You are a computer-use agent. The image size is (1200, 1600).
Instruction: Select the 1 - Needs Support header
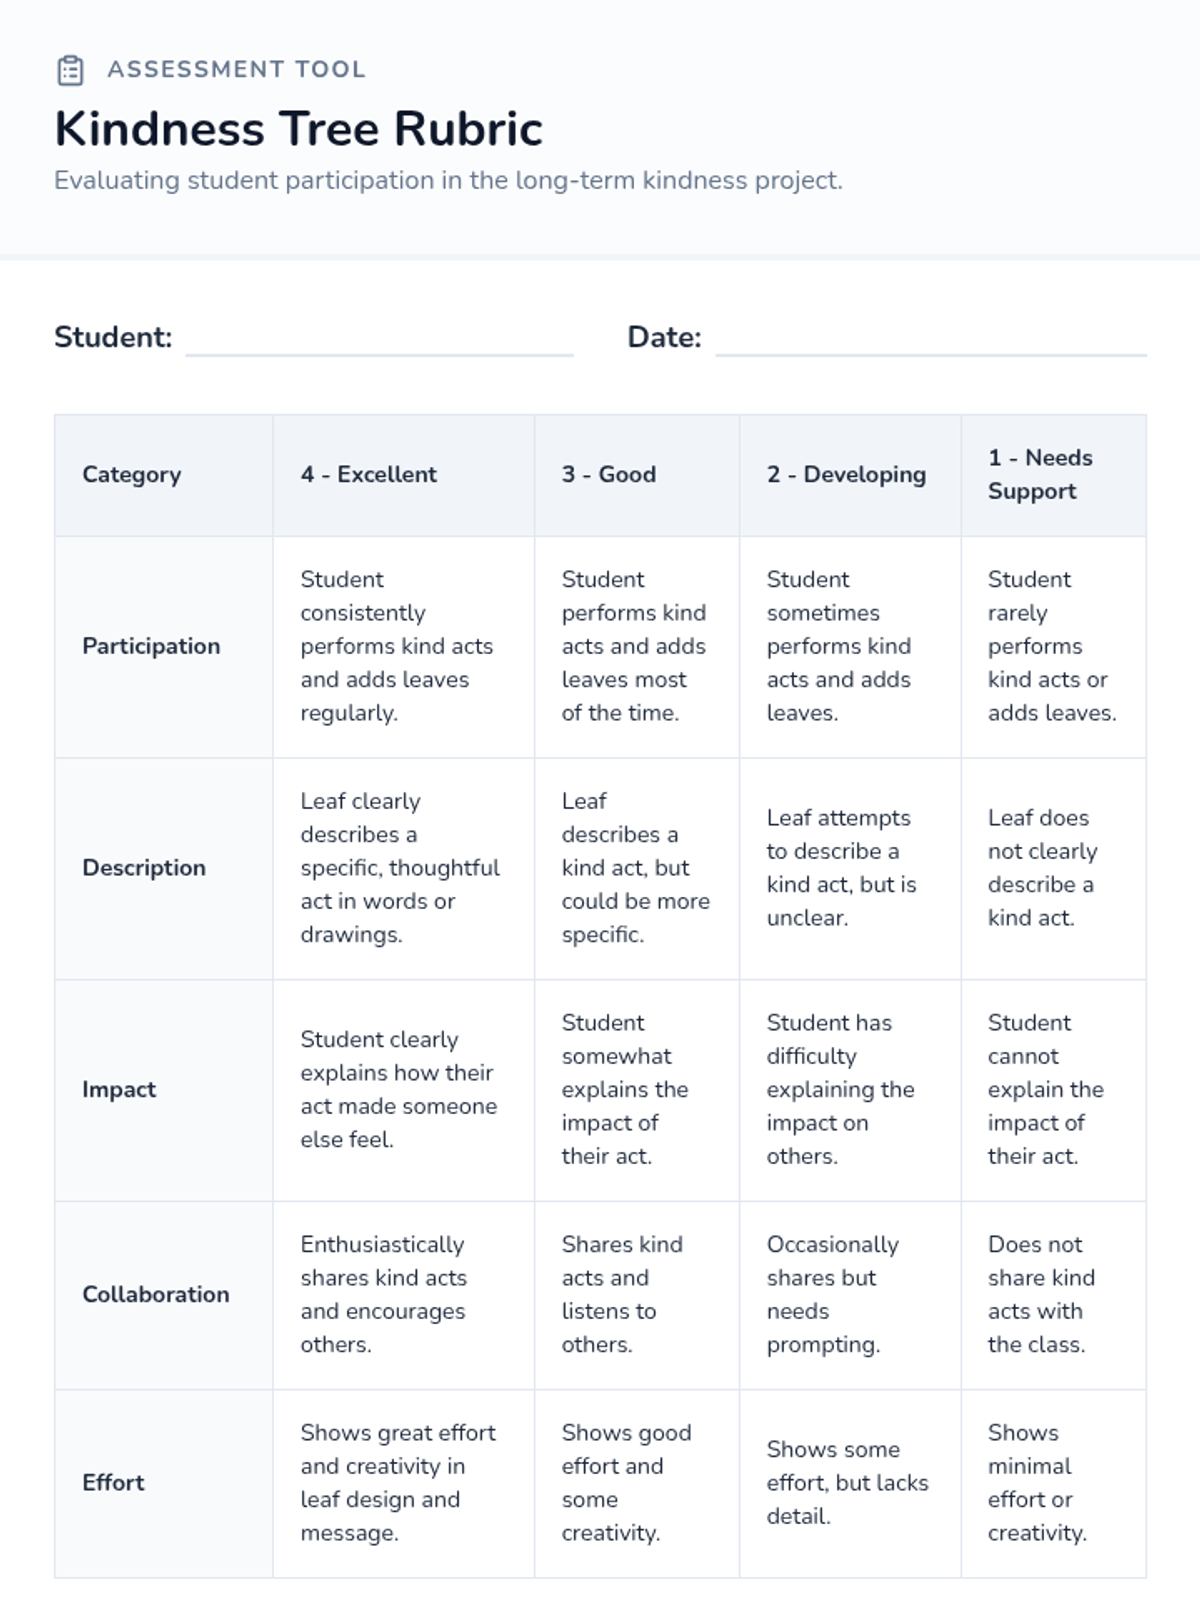[x=1040, y=475]
